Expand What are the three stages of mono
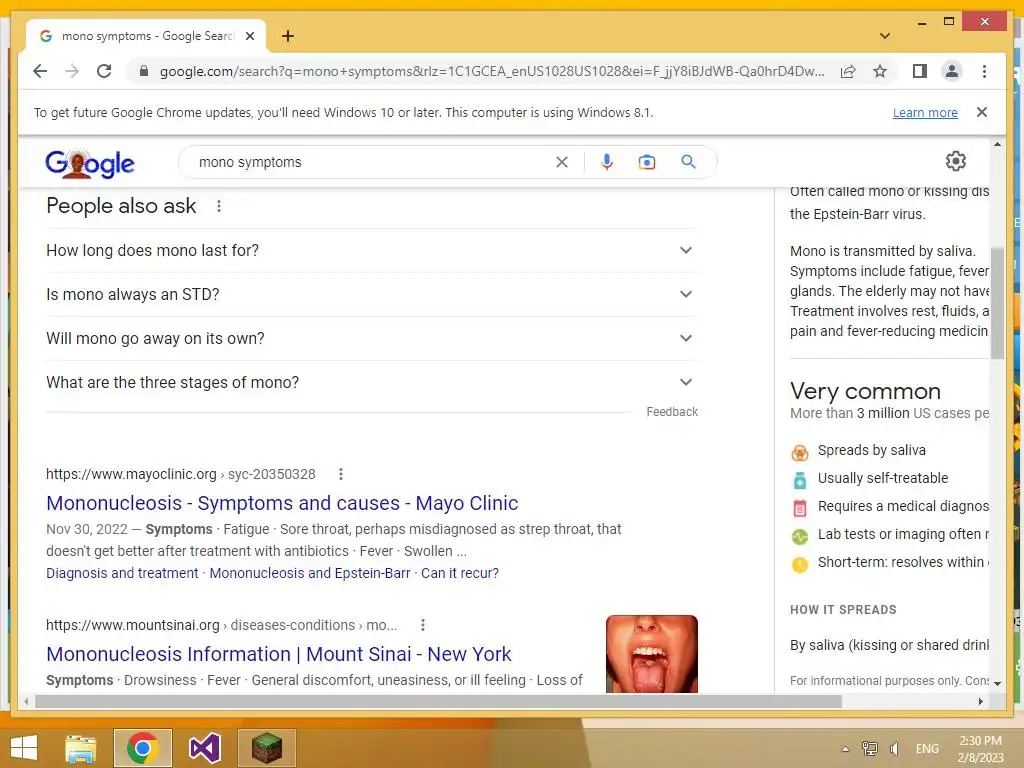The height and width of the screenshot is (768, 1024). point(371,382)
